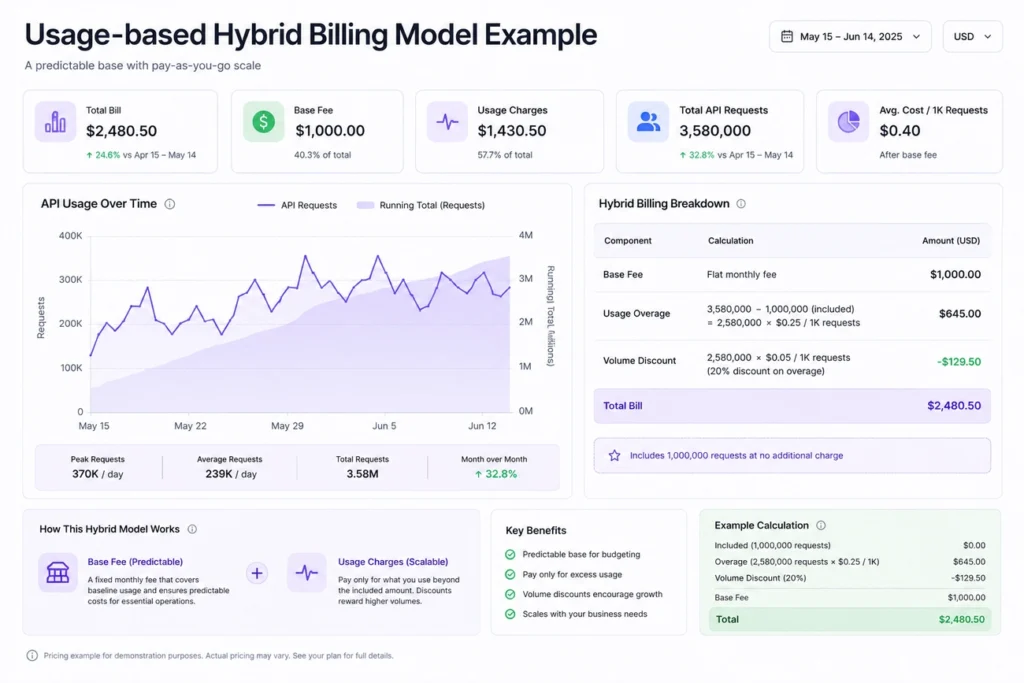Click the Month over Month 32.8% stat
Image resolution: width=1024 pixels, height=683 pixels.
[494, 468]
